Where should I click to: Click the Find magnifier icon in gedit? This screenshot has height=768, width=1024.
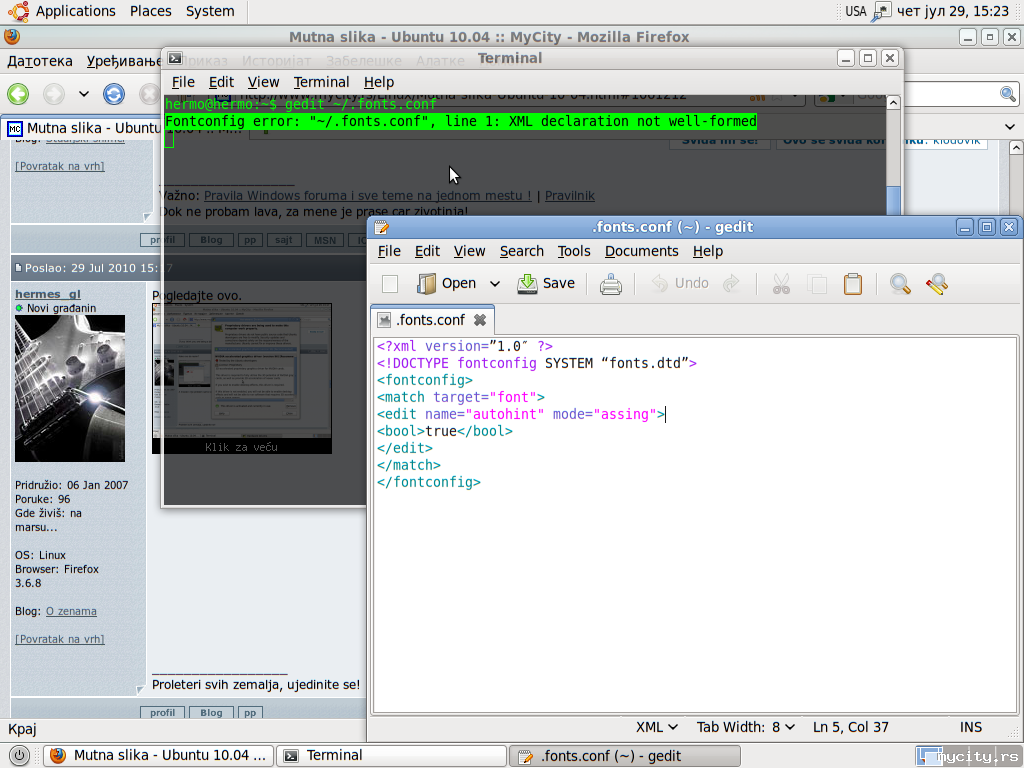pos(900,284)
